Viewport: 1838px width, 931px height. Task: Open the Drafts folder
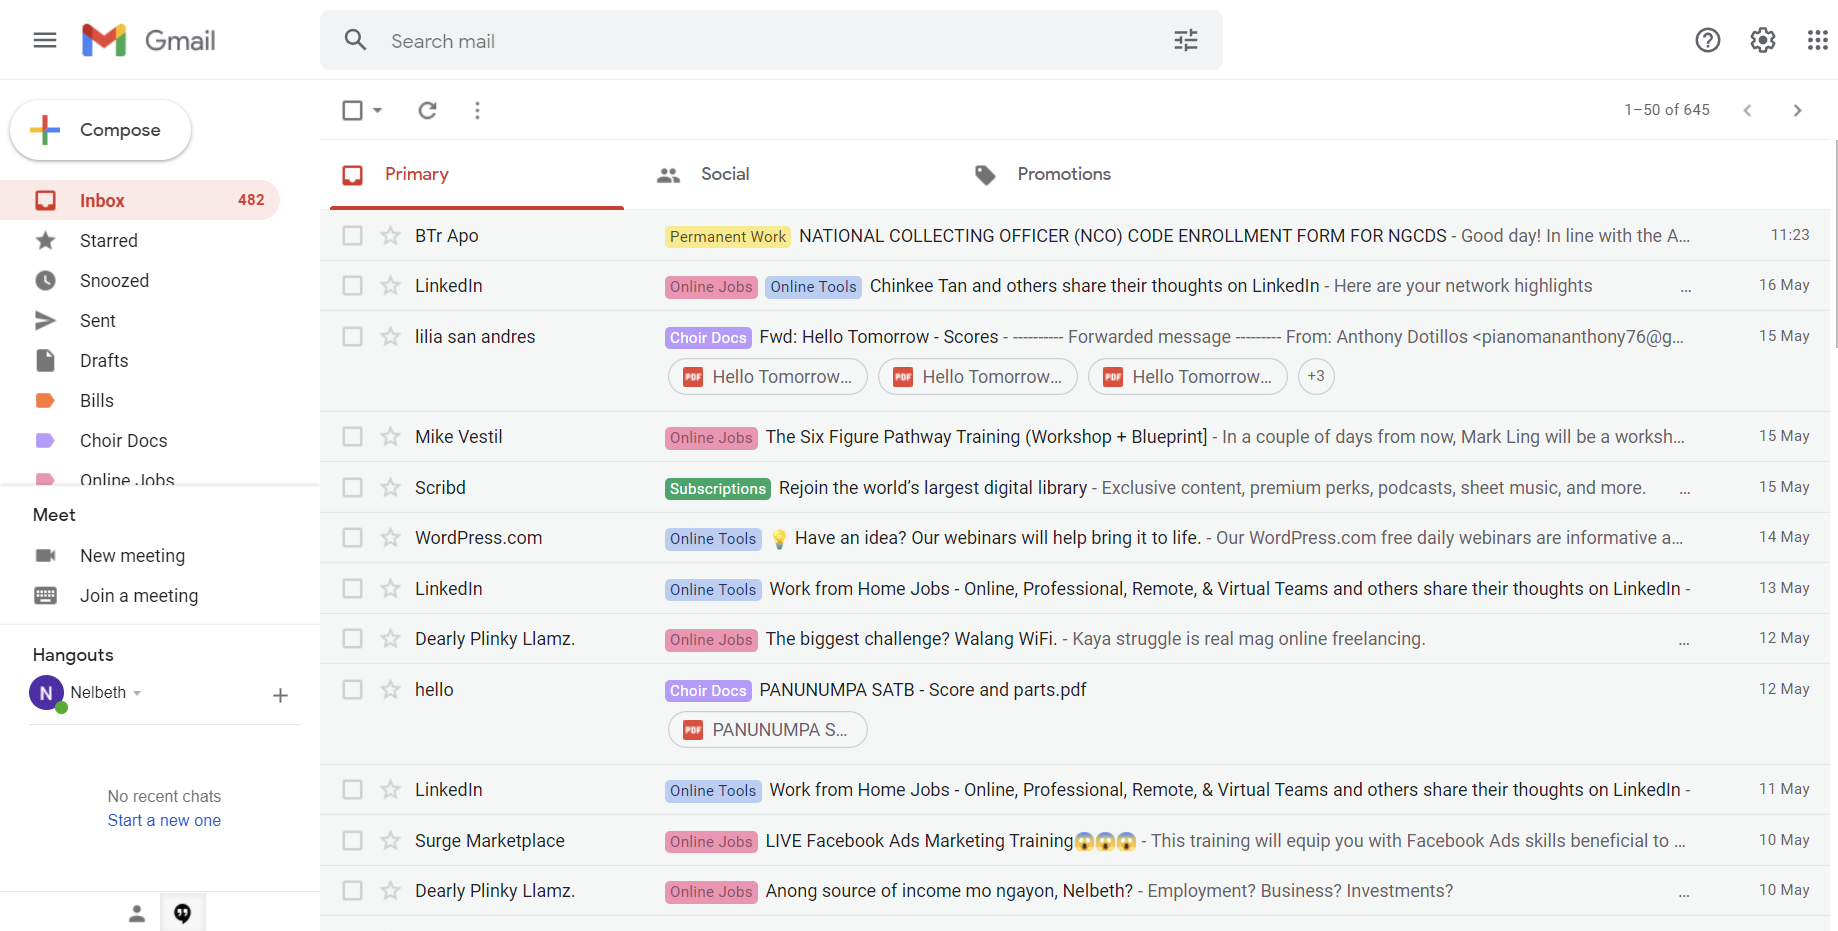click(140, 360)
